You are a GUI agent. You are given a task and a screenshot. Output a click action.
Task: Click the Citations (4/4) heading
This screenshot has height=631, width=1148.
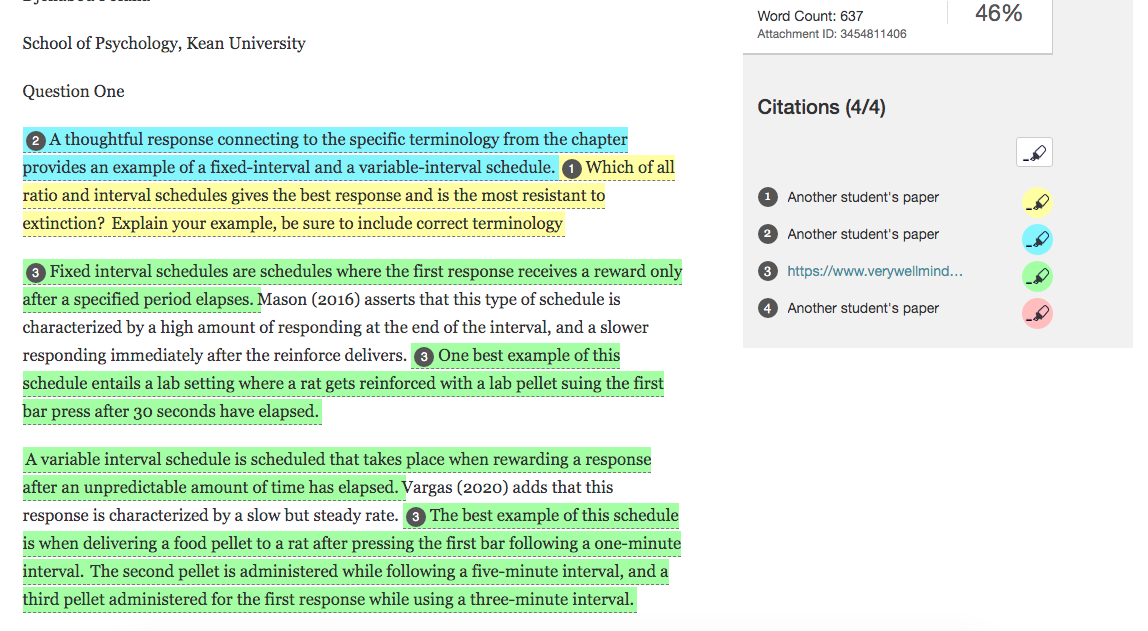tap(821, 108)
